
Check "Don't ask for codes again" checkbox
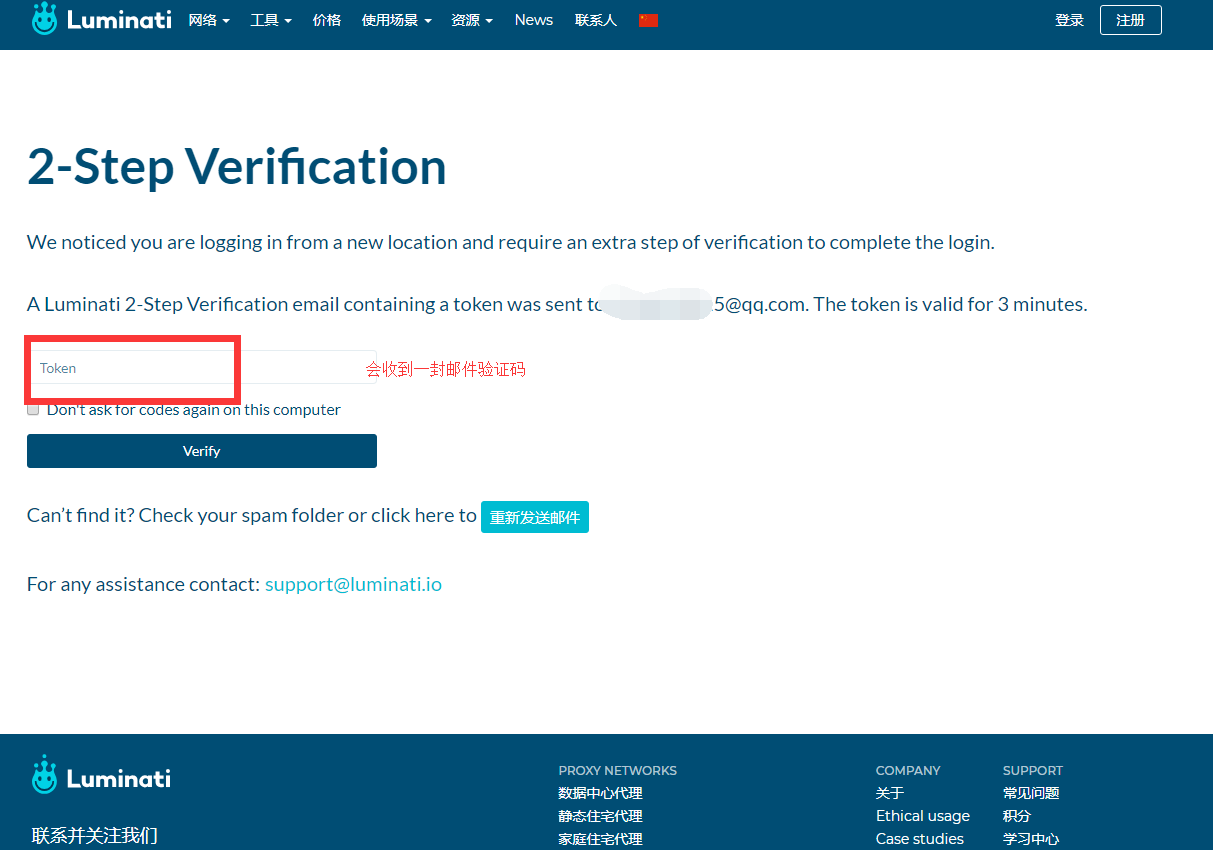point(33,410)
